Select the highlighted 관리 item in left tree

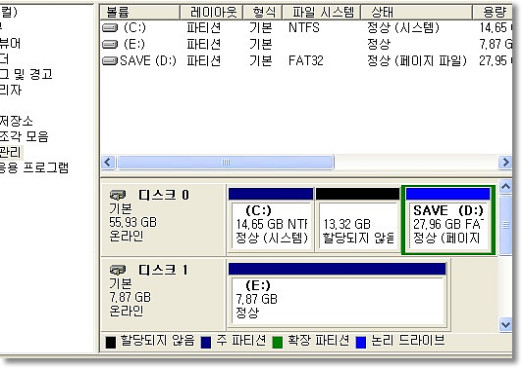pyautogui.click(x=10, y=152)
